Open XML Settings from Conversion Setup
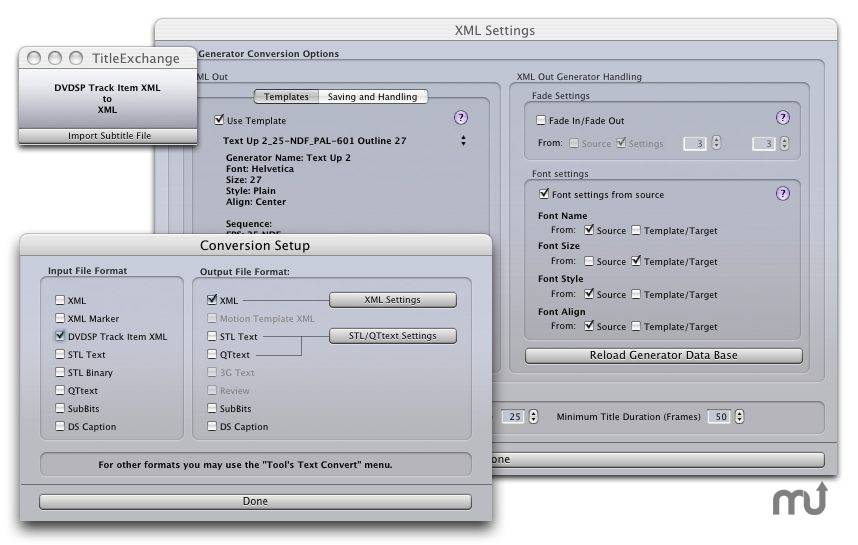The height and width of the screenshot is (545, 858). pyautogui.click(x=392, y=300)
